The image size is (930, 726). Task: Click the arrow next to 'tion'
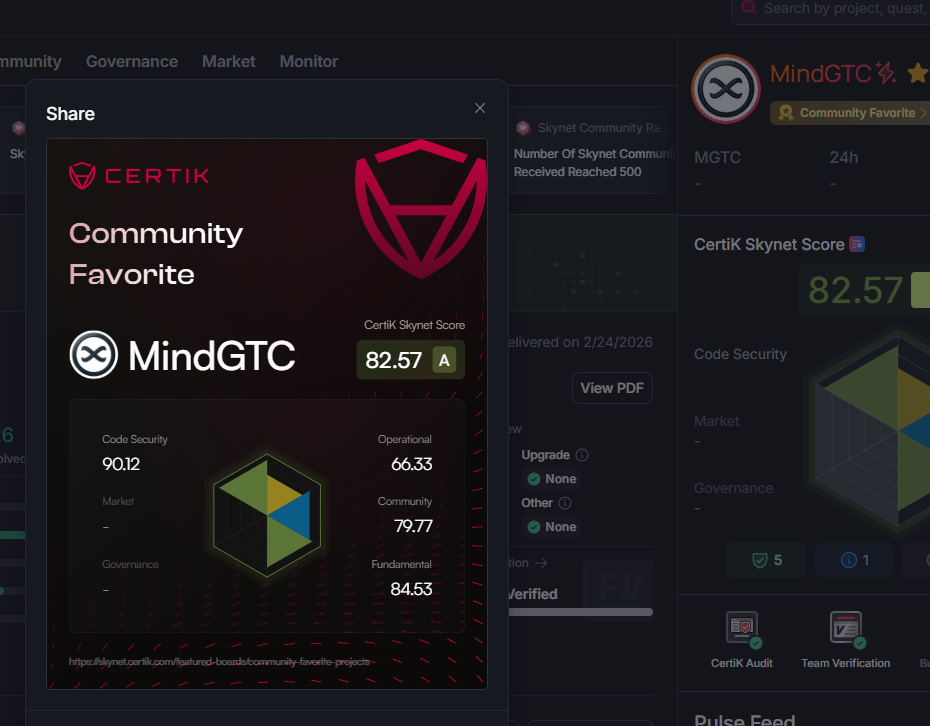(x=541, y=563)
